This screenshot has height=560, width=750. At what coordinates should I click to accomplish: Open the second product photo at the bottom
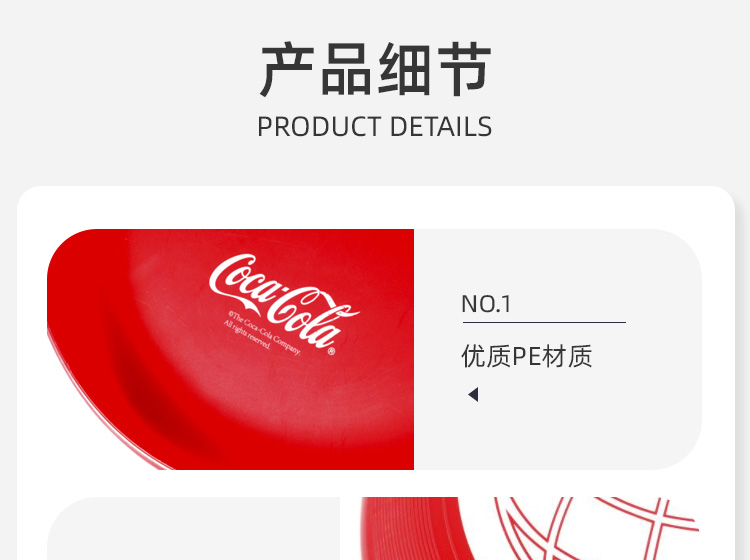521,528
